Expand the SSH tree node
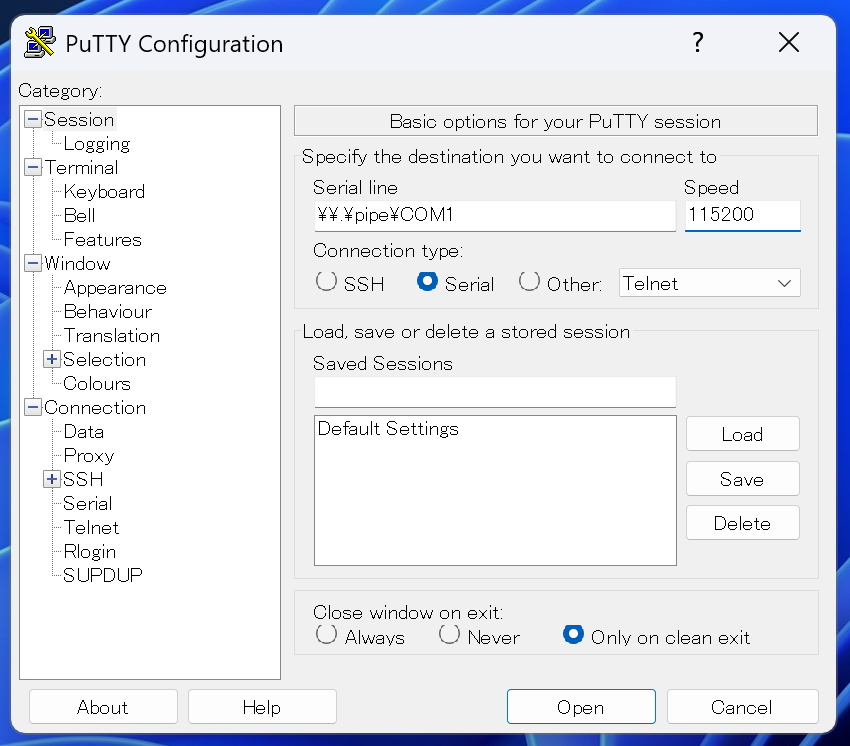This screenshot has height=746, width=850. (x=50, y=479)
